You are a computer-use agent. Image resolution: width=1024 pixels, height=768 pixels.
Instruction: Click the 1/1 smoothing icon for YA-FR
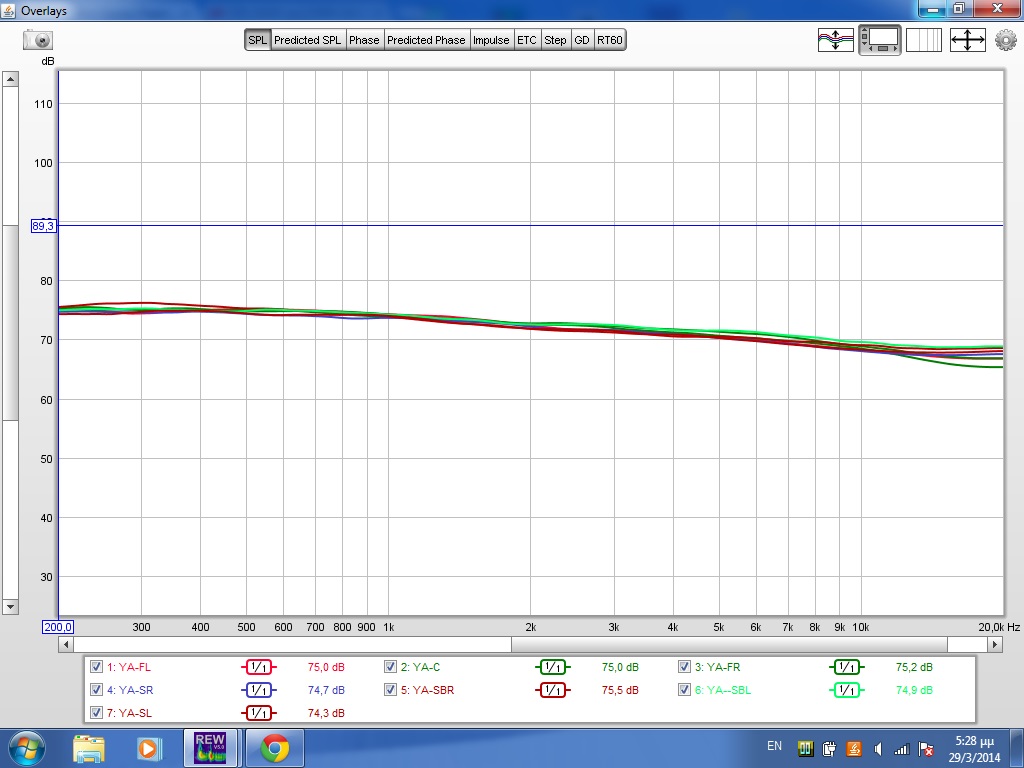846,667
